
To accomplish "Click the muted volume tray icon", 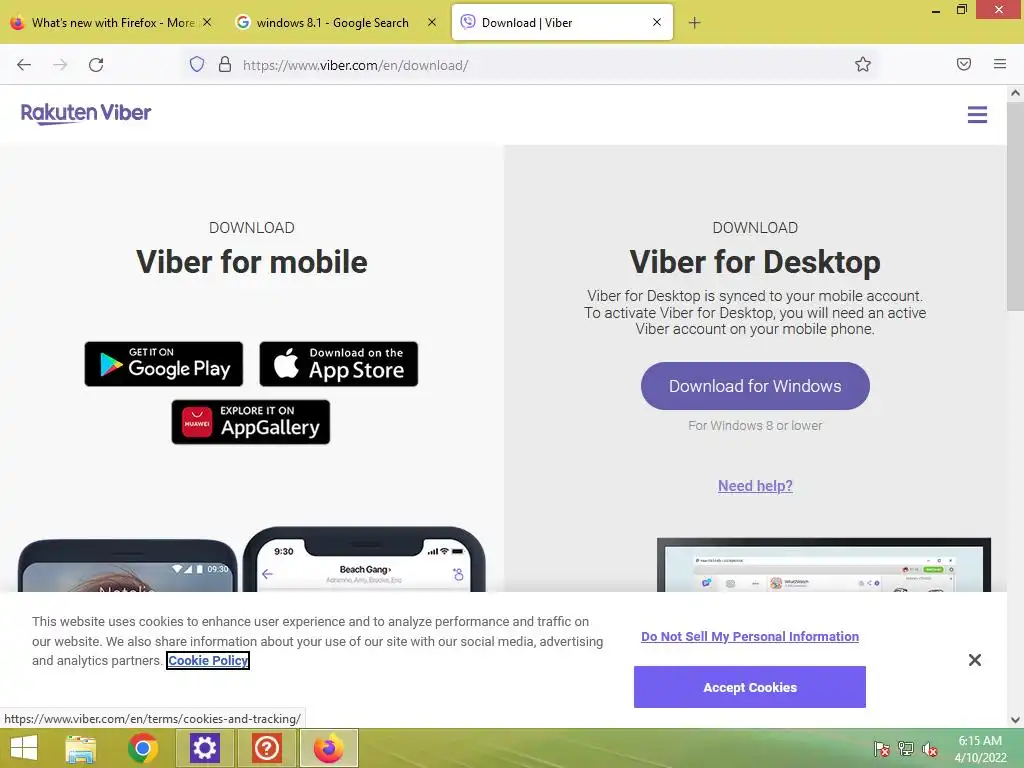I will pos(930,748).
